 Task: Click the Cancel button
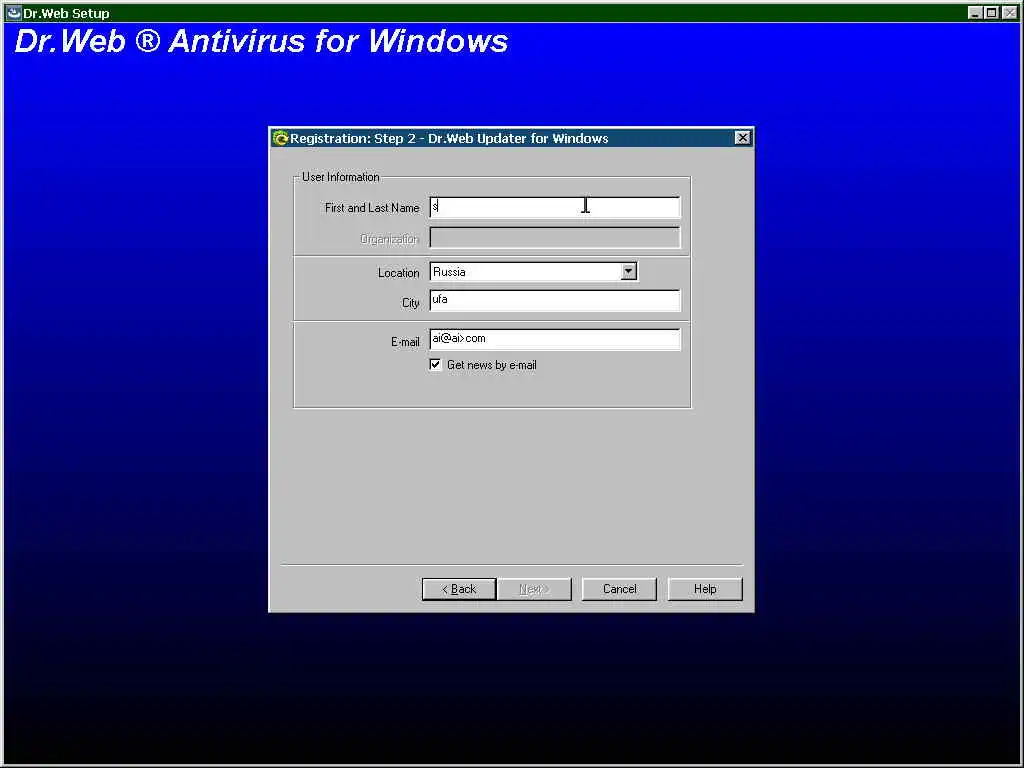point(619,589)
